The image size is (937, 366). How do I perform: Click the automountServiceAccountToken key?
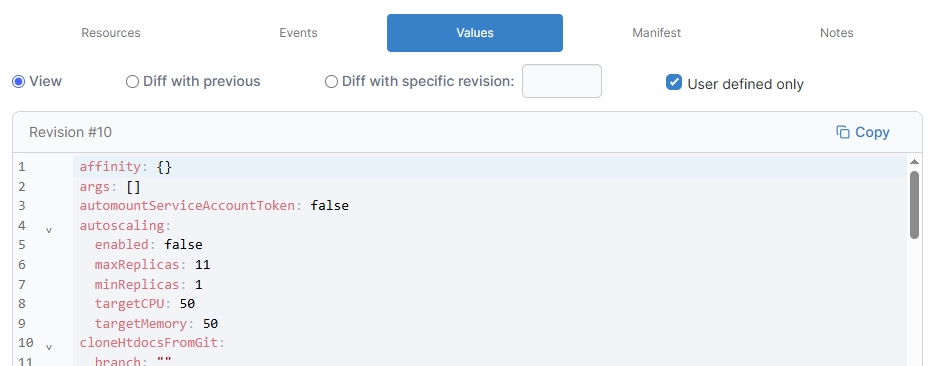click(x=187, y=206)
